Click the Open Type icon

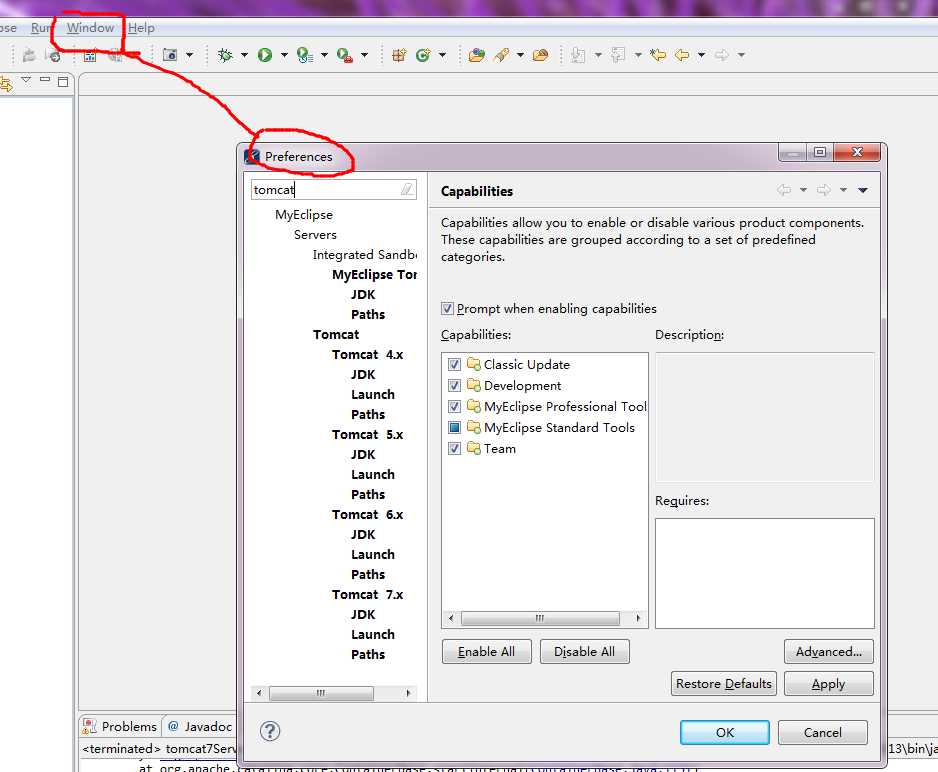(x=477, y=55)
